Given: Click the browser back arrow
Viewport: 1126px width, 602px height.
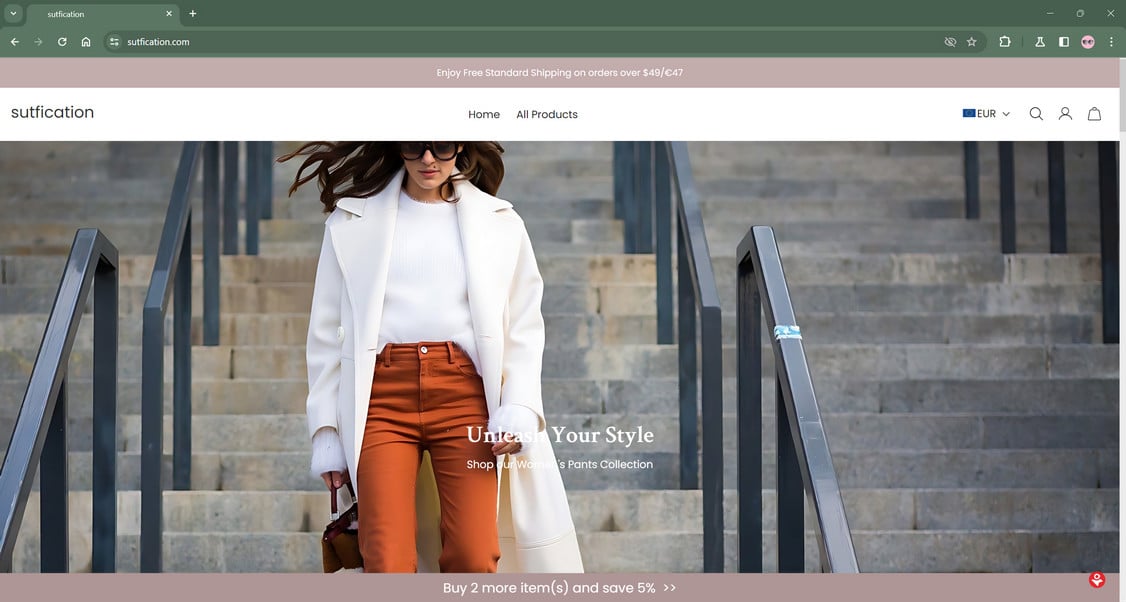Looking at the screenshot, I should [x=14, y=42].
